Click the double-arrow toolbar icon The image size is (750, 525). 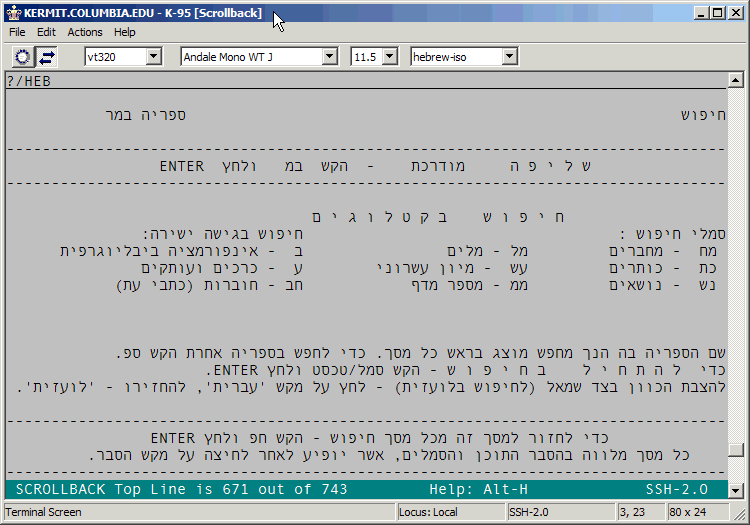pyautogui.click(x=47, y=57)
